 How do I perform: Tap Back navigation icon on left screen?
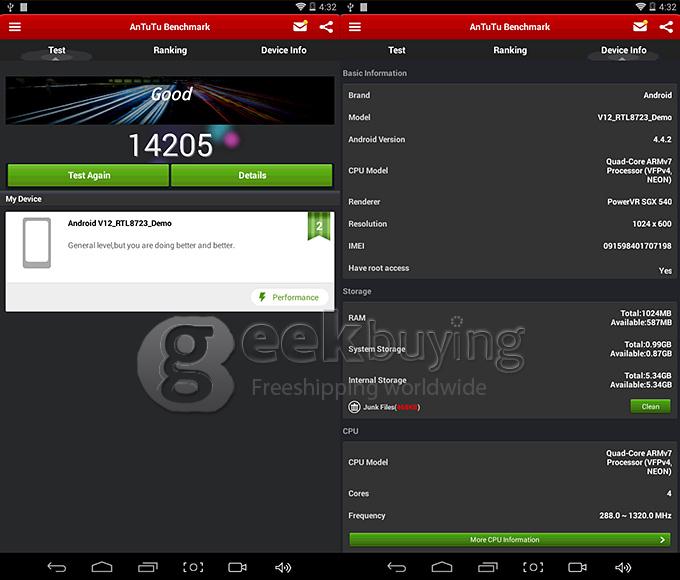(57, 567)
